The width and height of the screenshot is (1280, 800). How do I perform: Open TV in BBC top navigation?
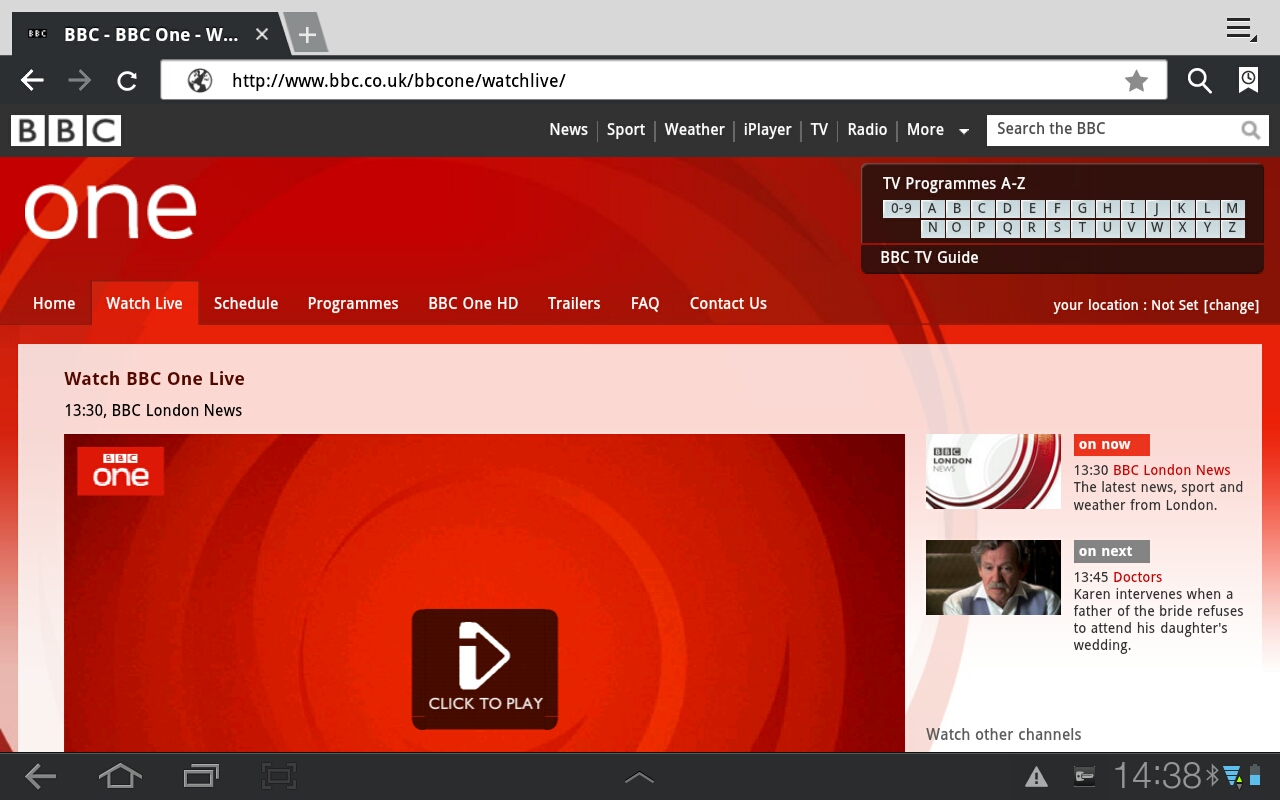[x=819, y=130]
